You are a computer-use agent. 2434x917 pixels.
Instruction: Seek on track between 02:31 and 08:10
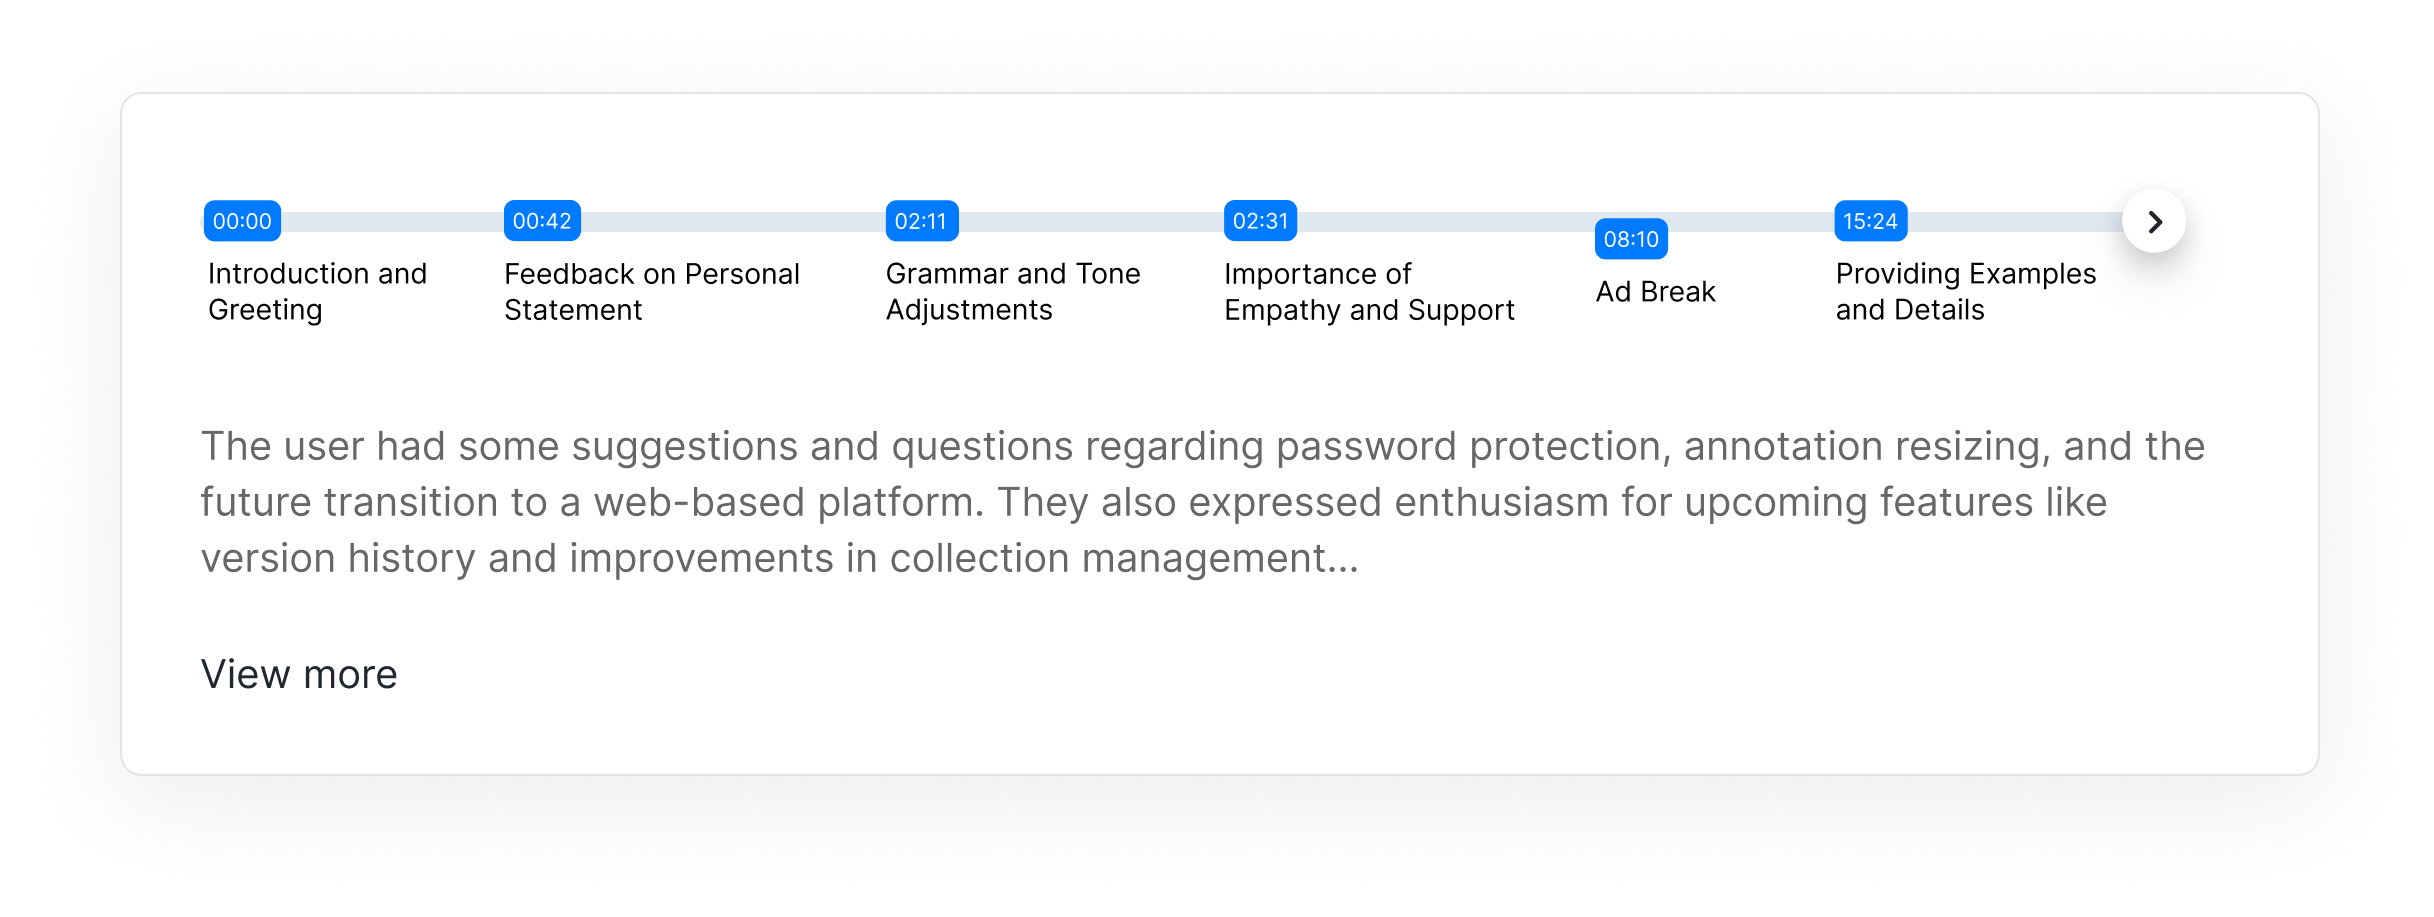1445,221
